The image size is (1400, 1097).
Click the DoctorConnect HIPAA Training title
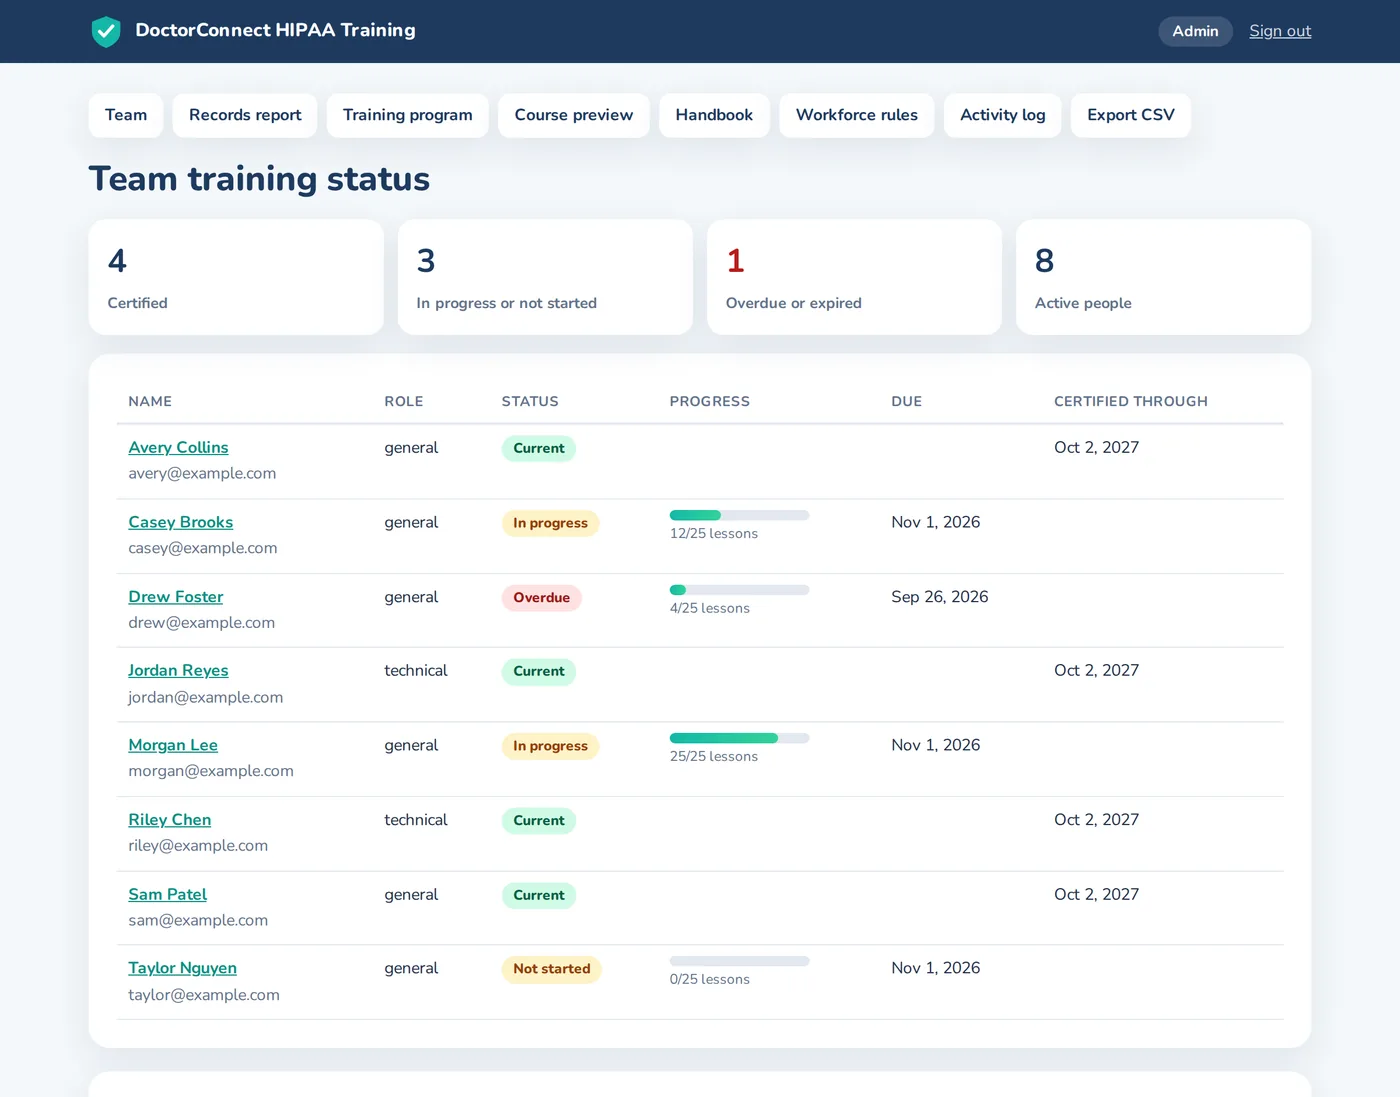[x=276, y=30]
